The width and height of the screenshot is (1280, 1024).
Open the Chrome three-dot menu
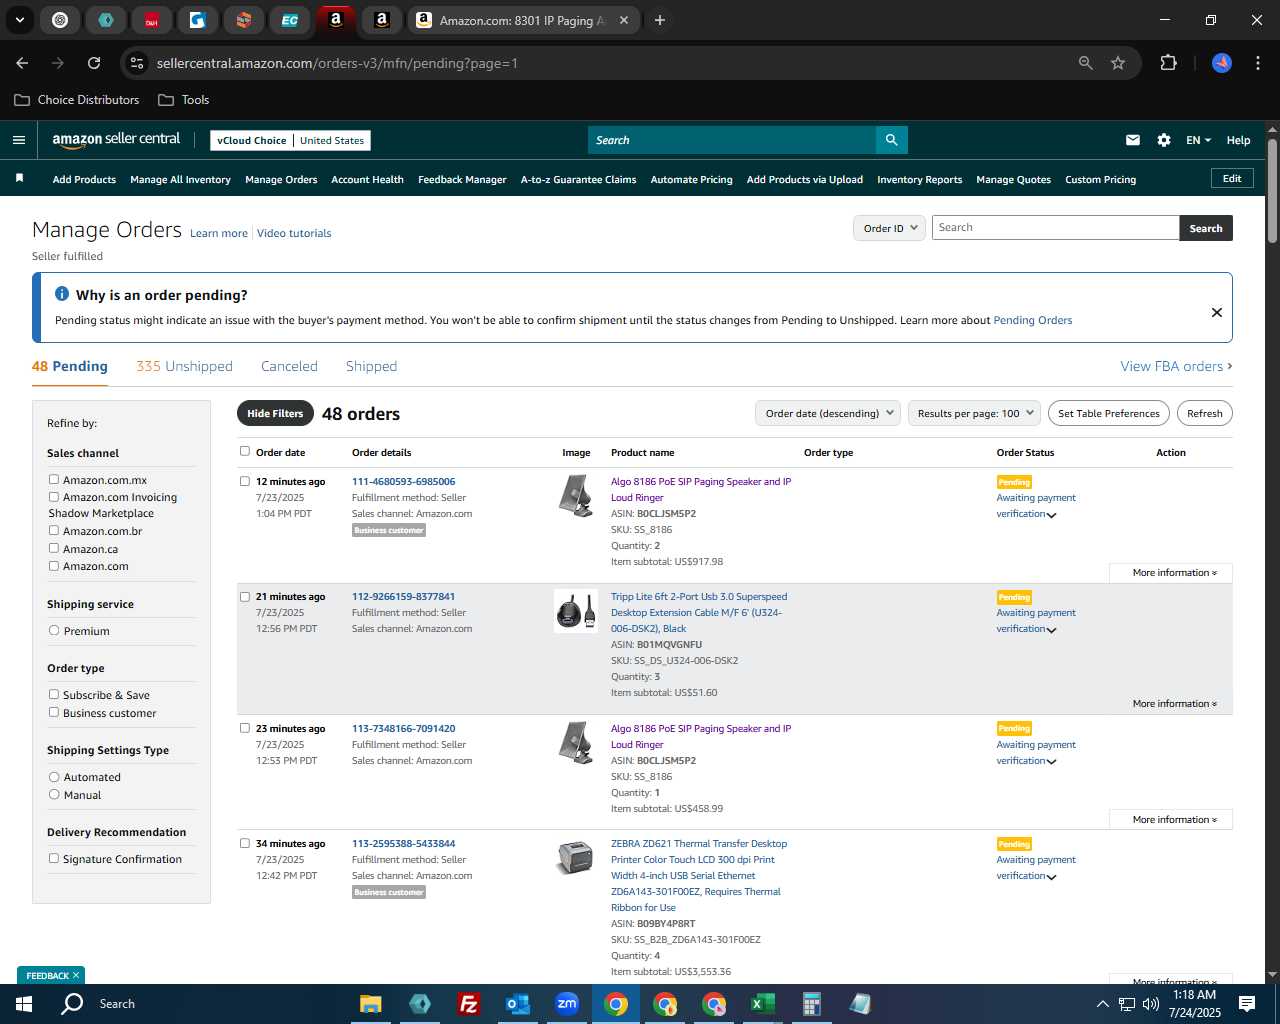[1256, 63]
